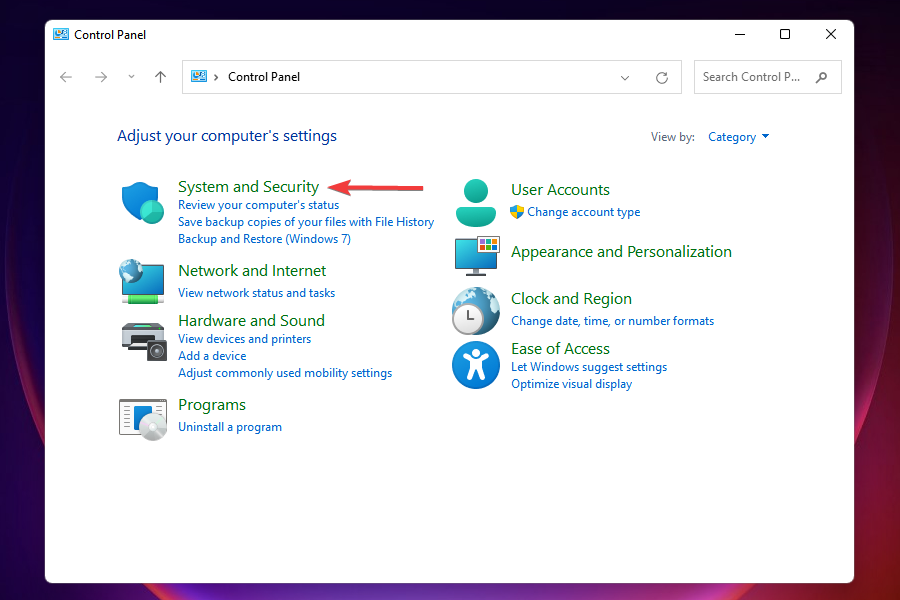This screenshot has width=900, height=600.
Task: Open Clock and Region category
Action: [x=571, y=299]
